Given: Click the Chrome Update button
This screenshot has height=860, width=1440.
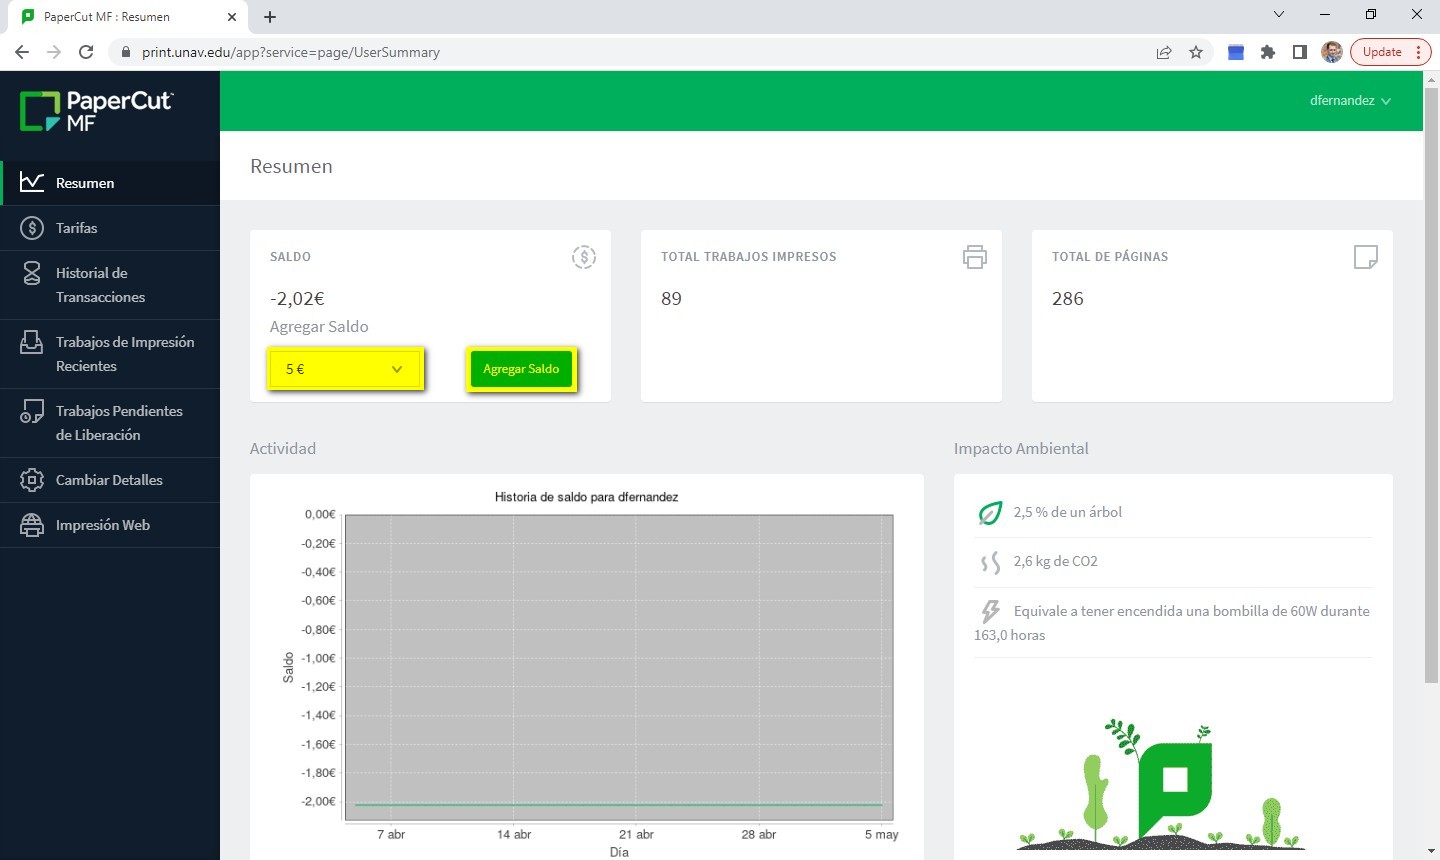Looking at the screenshot, I should coord(1382,52).
